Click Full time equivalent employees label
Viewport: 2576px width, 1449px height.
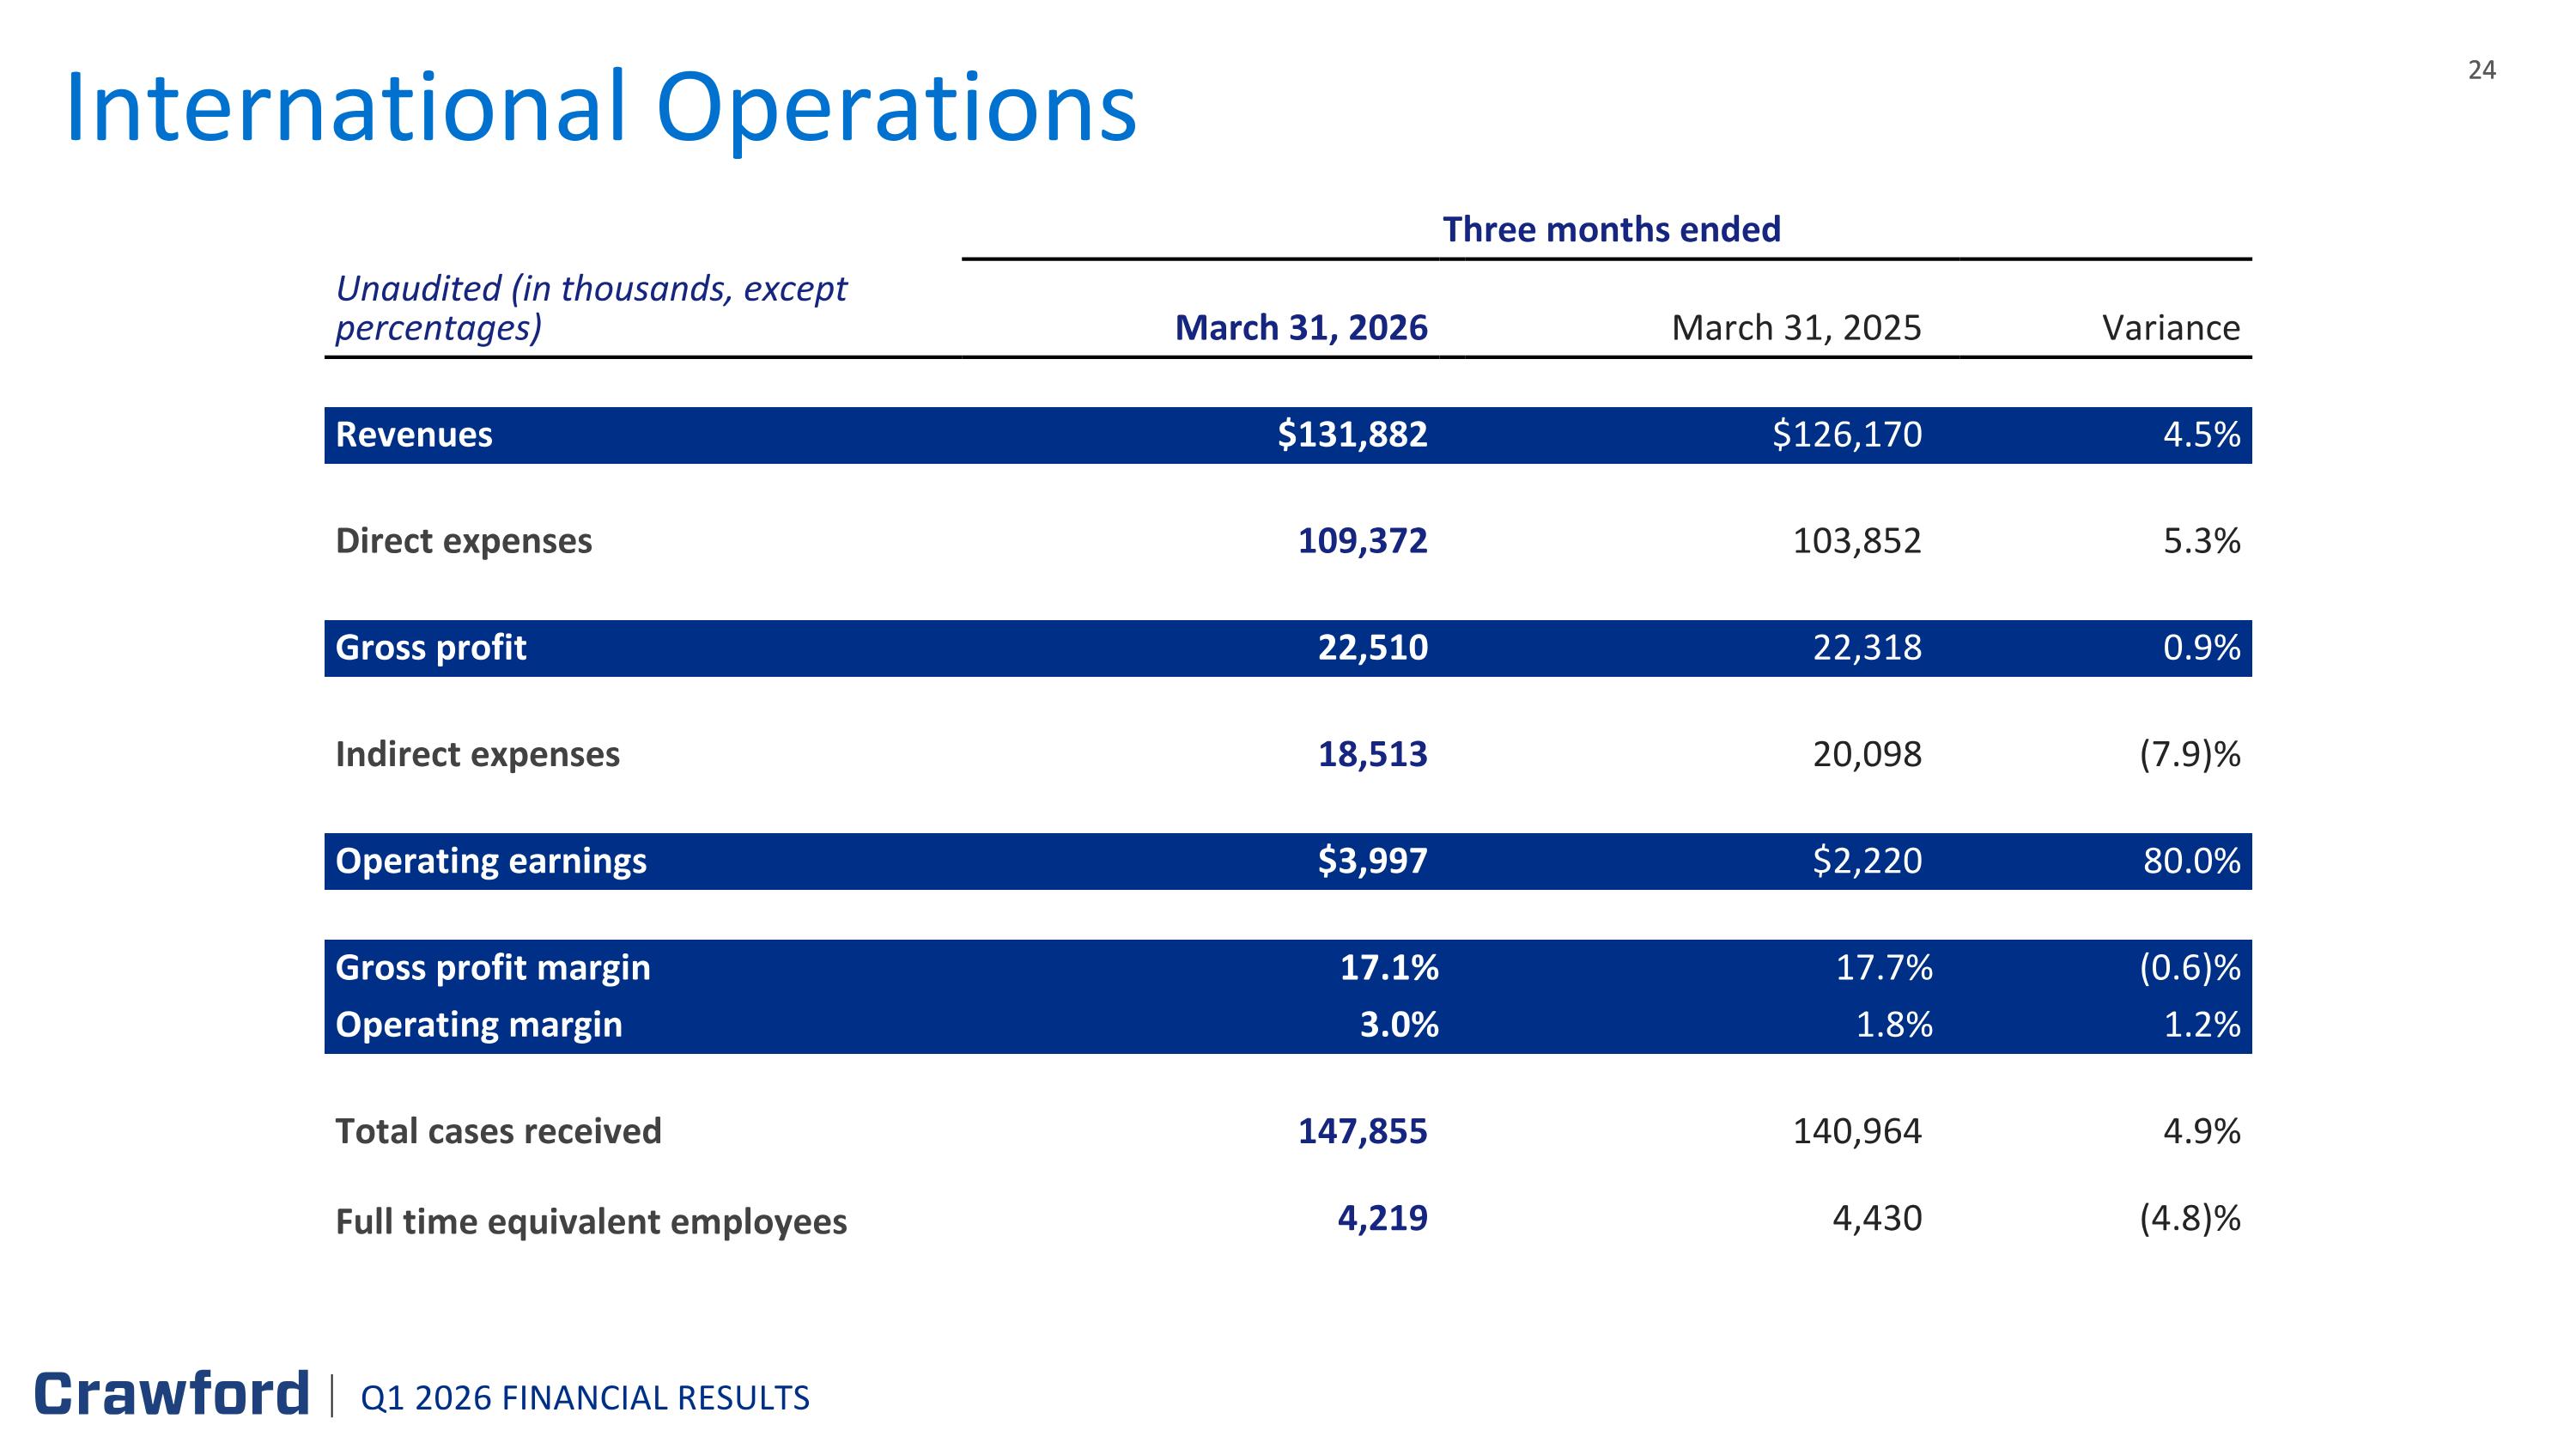tap(591, 1222)
